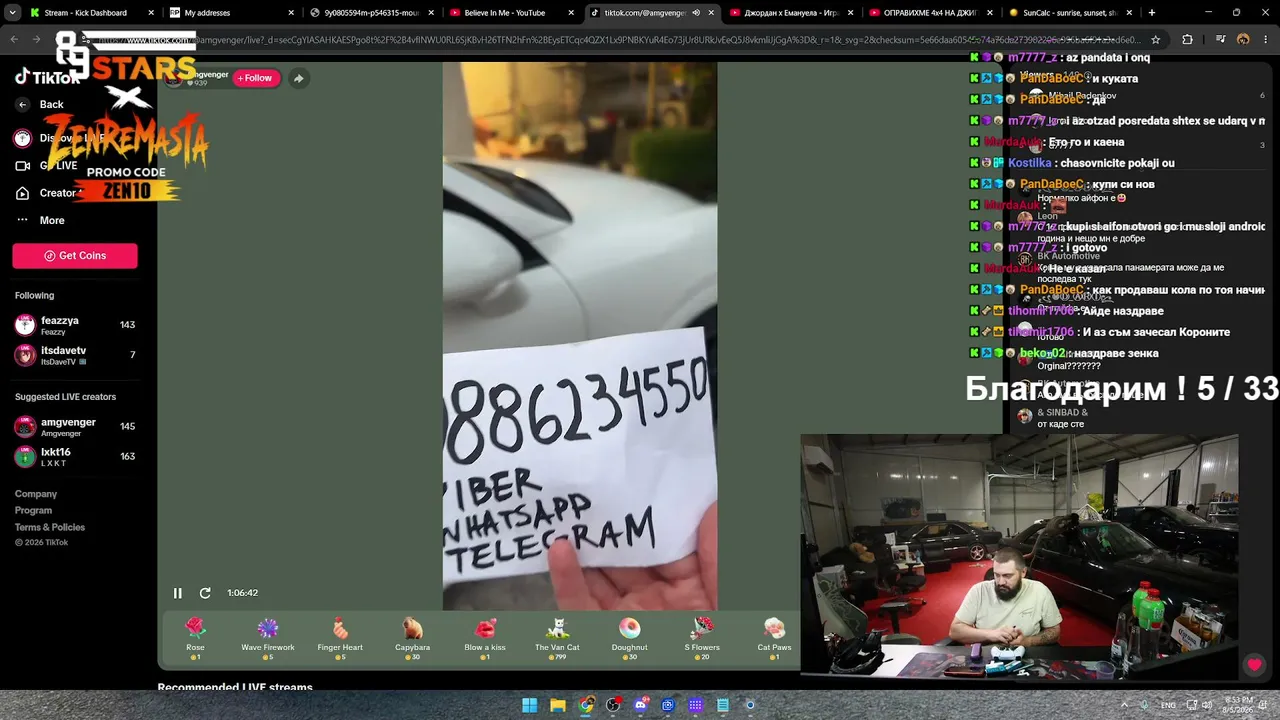Open itsdavetv's live from the Following list

coord(75,355)
